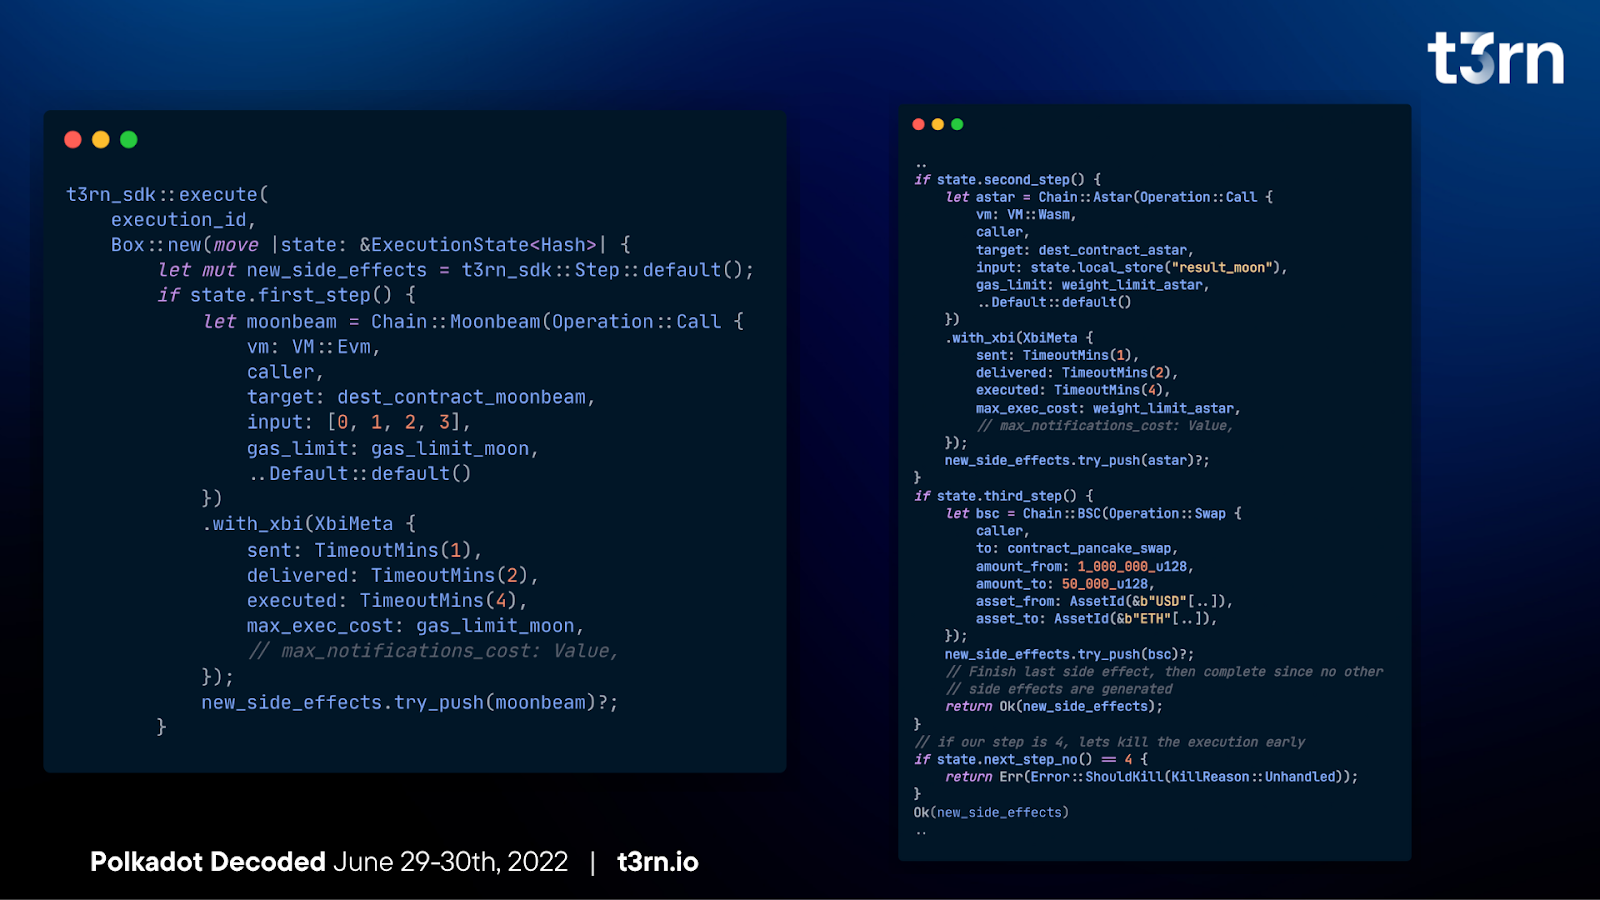The image size is (1600, 900).
Task: Open the t3rn.io link in the footer
Action: click(x=658, y=862)
